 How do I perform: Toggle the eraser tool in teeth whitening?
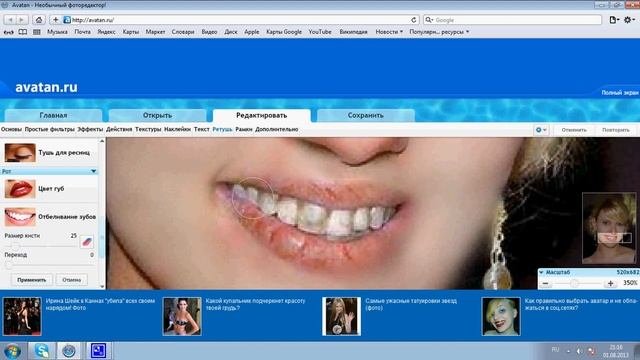87,242
